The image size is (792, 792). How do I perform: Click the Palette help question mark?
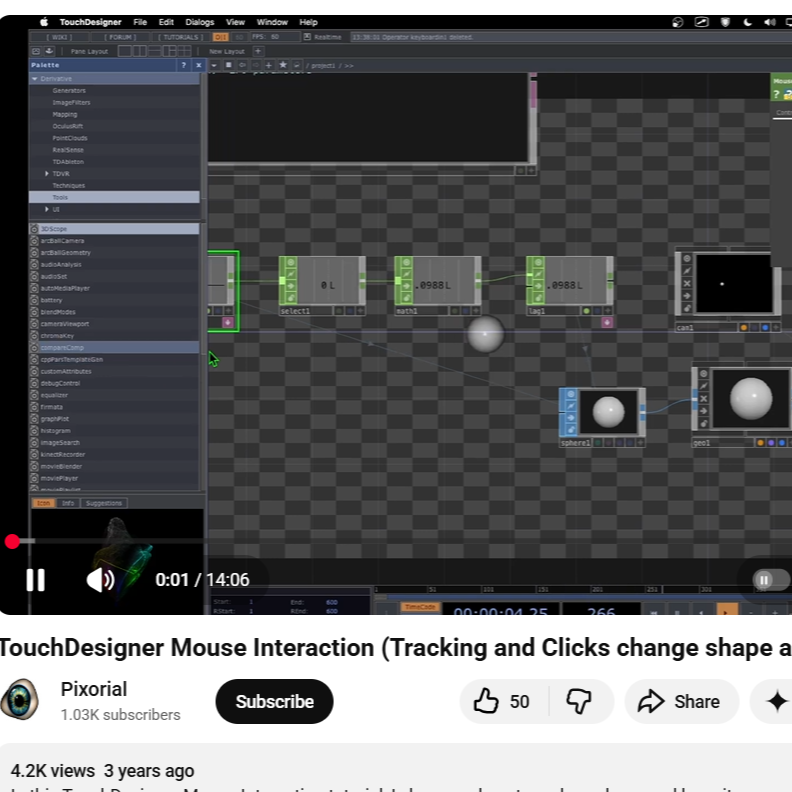[184, 65]
